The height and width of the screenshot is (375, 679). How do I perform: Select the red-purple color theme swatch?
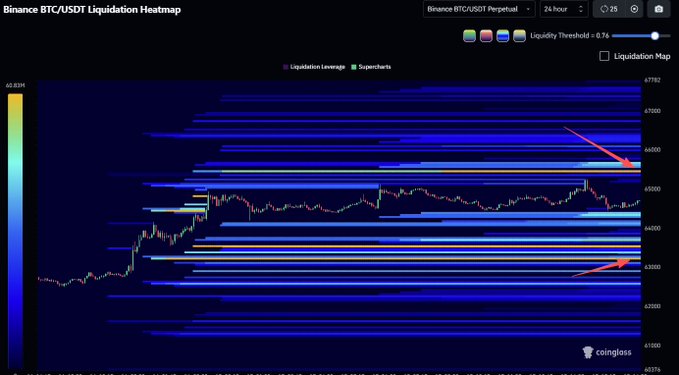pyautogui.click(x=486, y=36)
